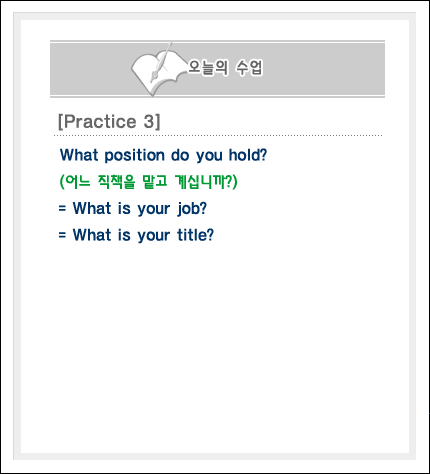Click the [Practice 3] heading
430x474 pixels.
(x=109, y=121)
